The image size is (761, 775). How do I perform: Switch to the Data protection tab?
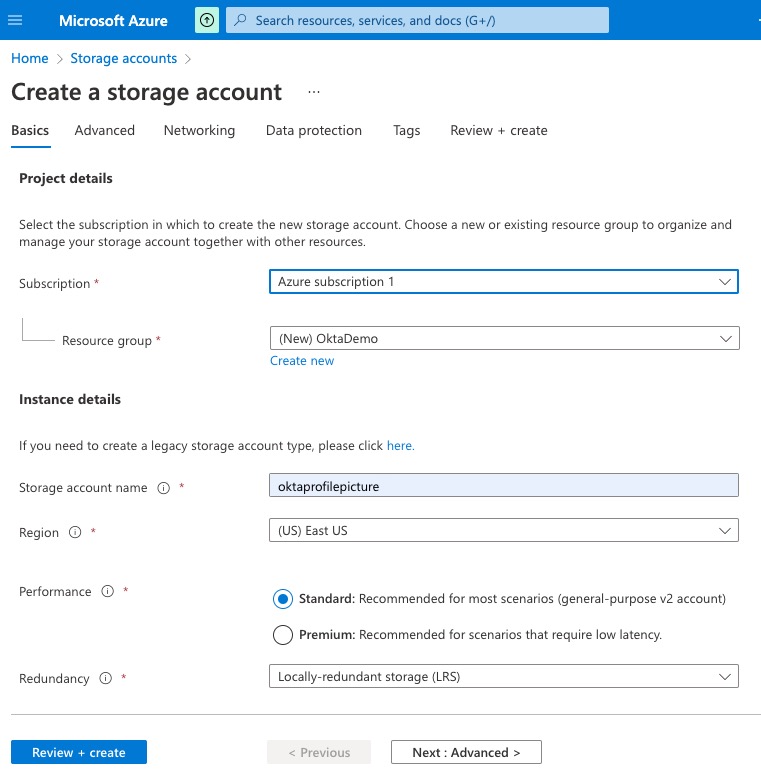[313, 130]
